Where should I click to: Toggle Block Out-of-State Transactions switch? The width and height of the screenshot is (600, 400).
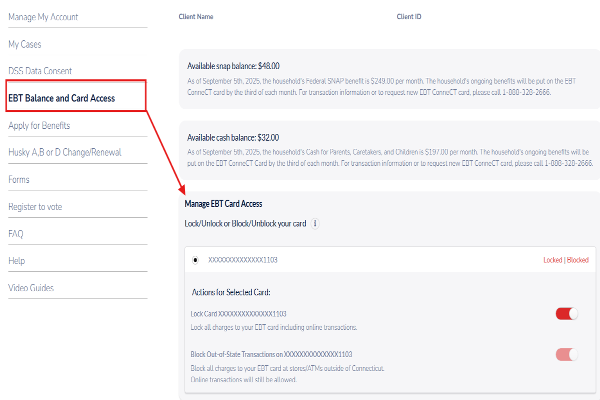(x=566, y=354)
